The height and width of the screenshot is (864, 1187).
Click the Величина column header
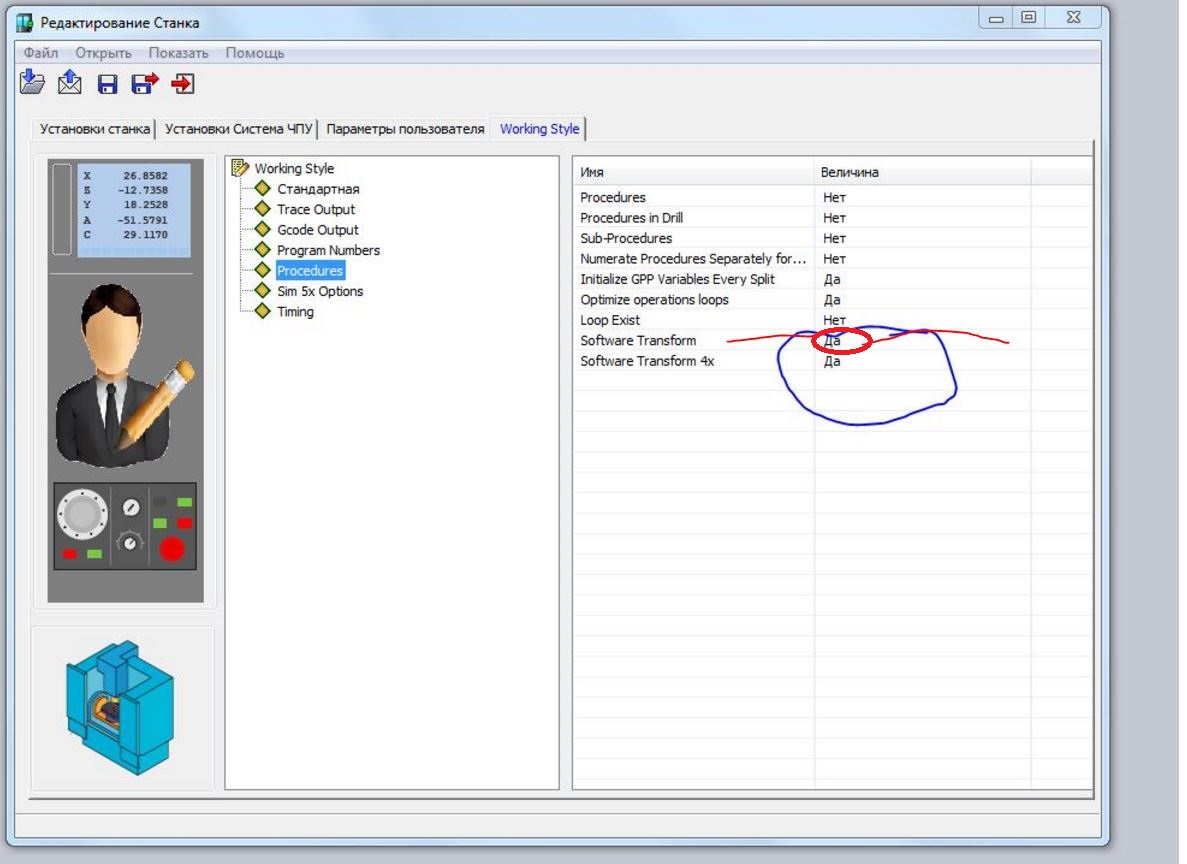tap(922, 172)
